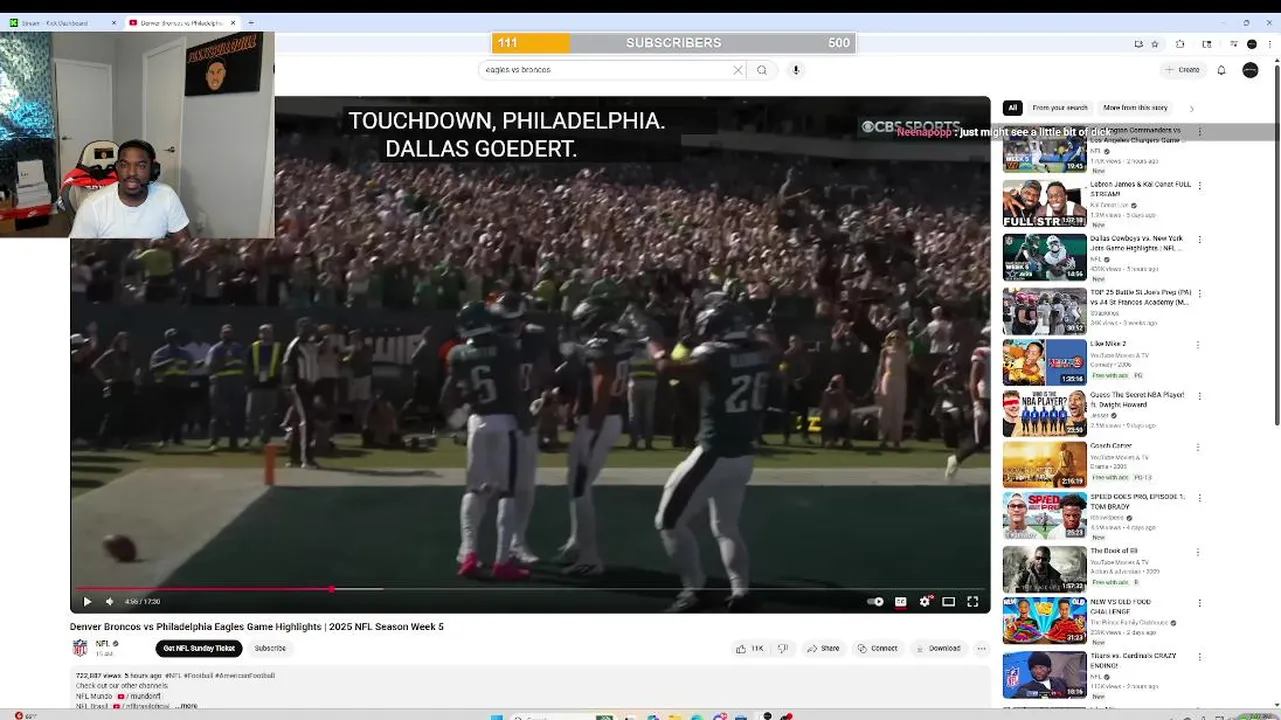Open The Book of Eli movie title
Screen dimensions: 1281x720
coord(1113,551)
